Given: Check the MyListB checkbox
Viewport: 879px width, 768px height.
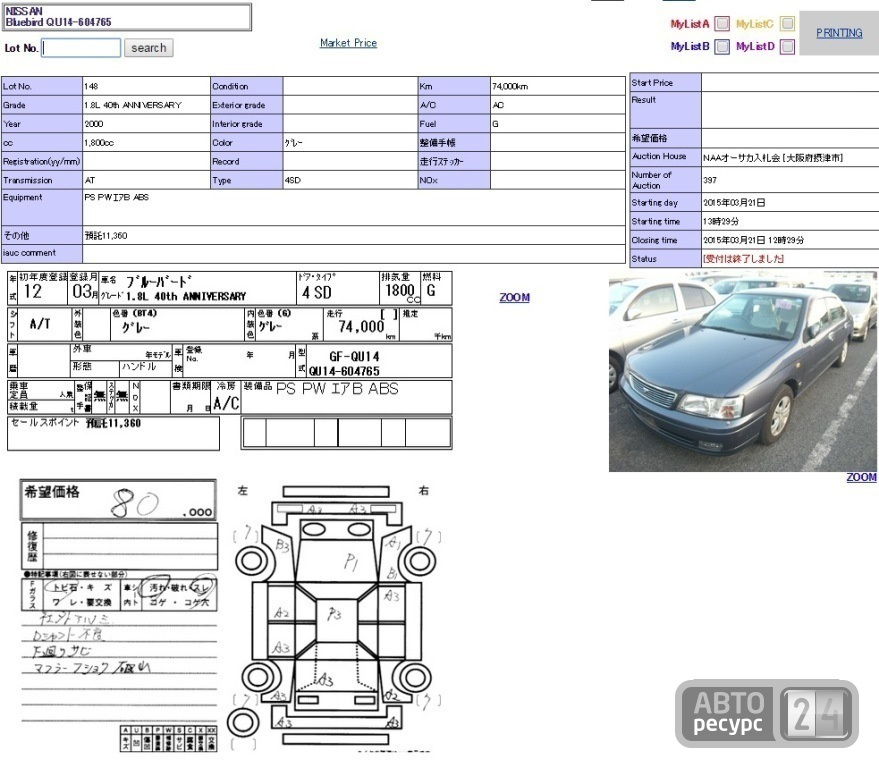Looking at the screenshot, I should coord(723,46).
